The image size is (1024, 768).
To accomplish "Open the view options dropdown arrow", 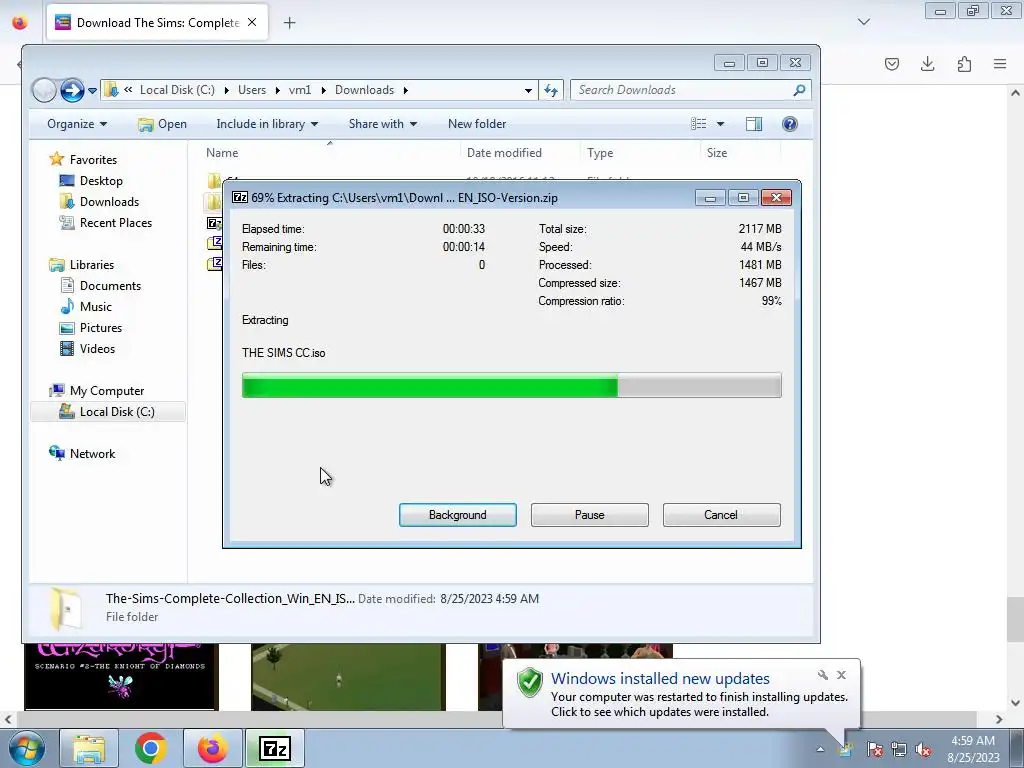I will pos(720,123).
